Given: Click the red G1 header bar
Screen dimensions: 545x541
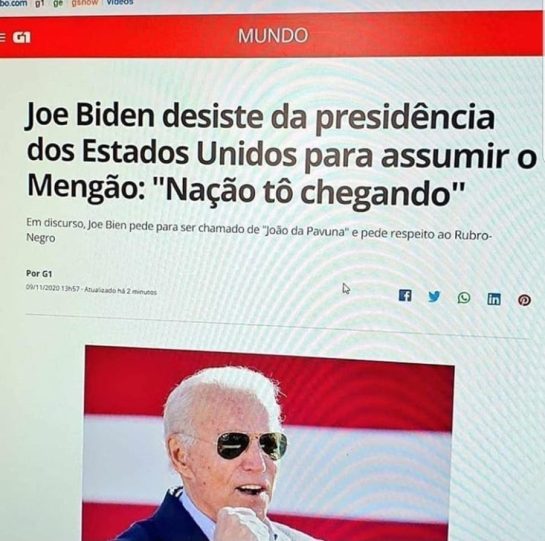Looking at the screenshot, I should point(271,36).
